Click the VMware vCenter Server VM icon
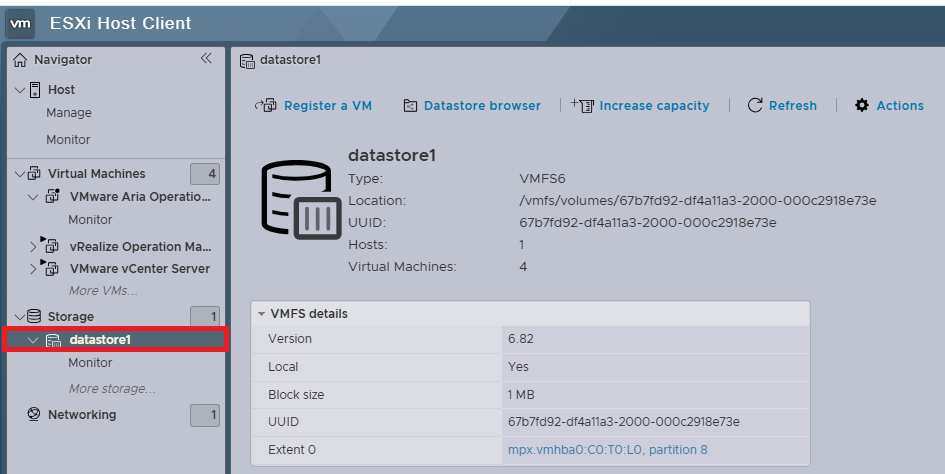945x474 pixels. click(x=51, y=268)
